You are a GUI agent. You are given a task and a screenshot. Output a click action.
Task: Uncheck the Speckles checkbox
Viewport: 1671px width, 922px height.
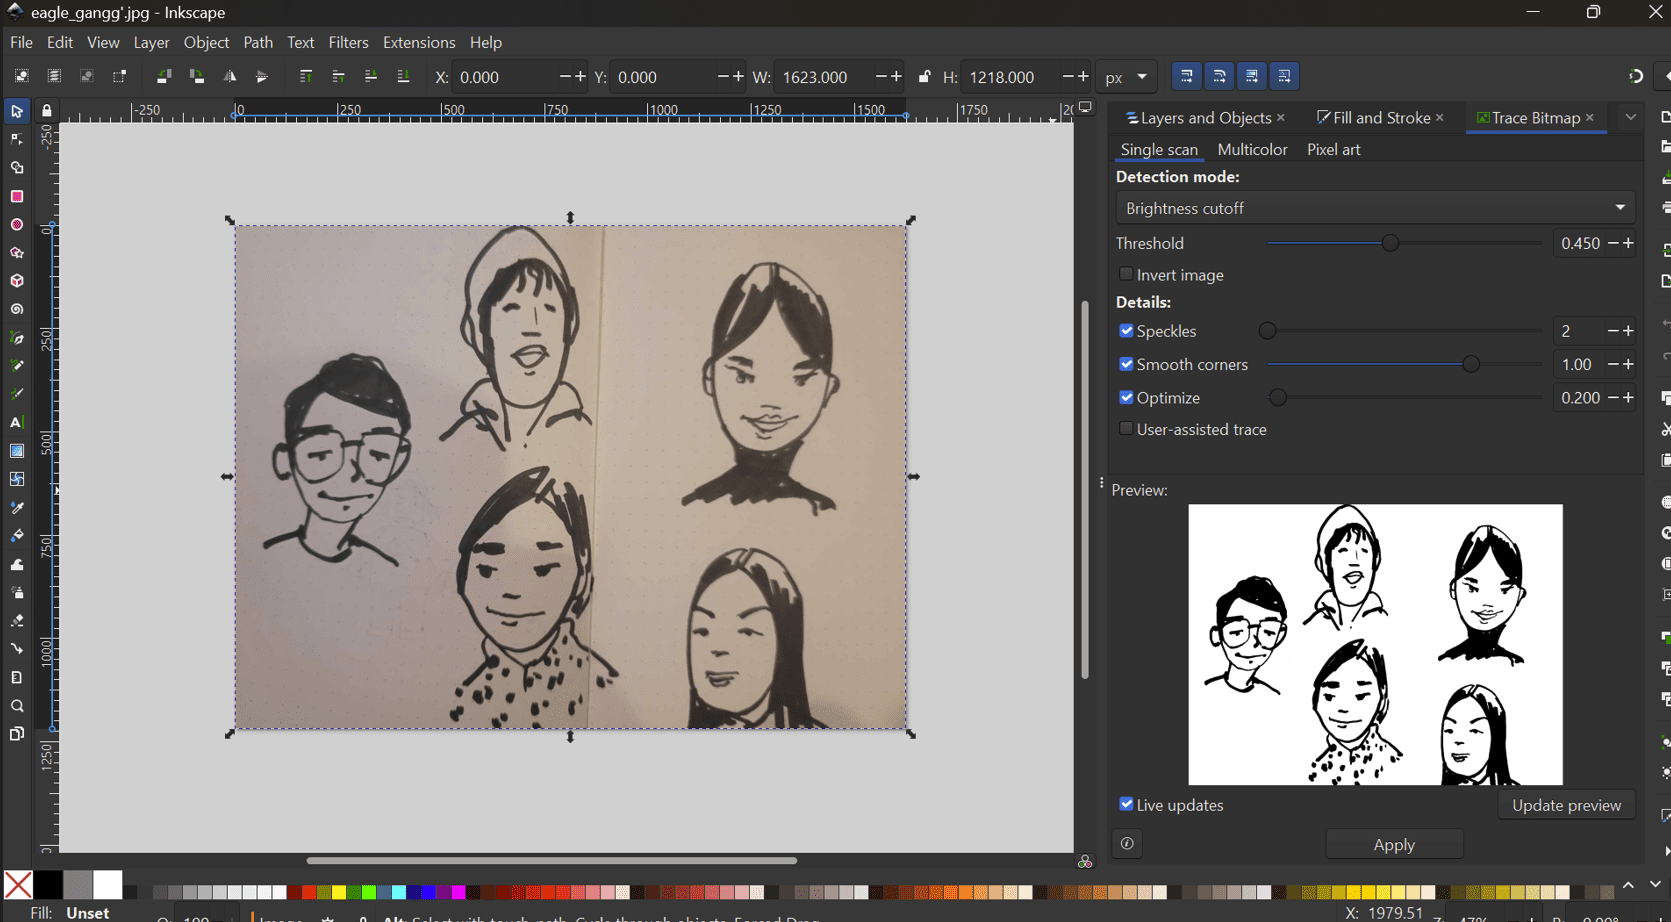pos(1126,331)
